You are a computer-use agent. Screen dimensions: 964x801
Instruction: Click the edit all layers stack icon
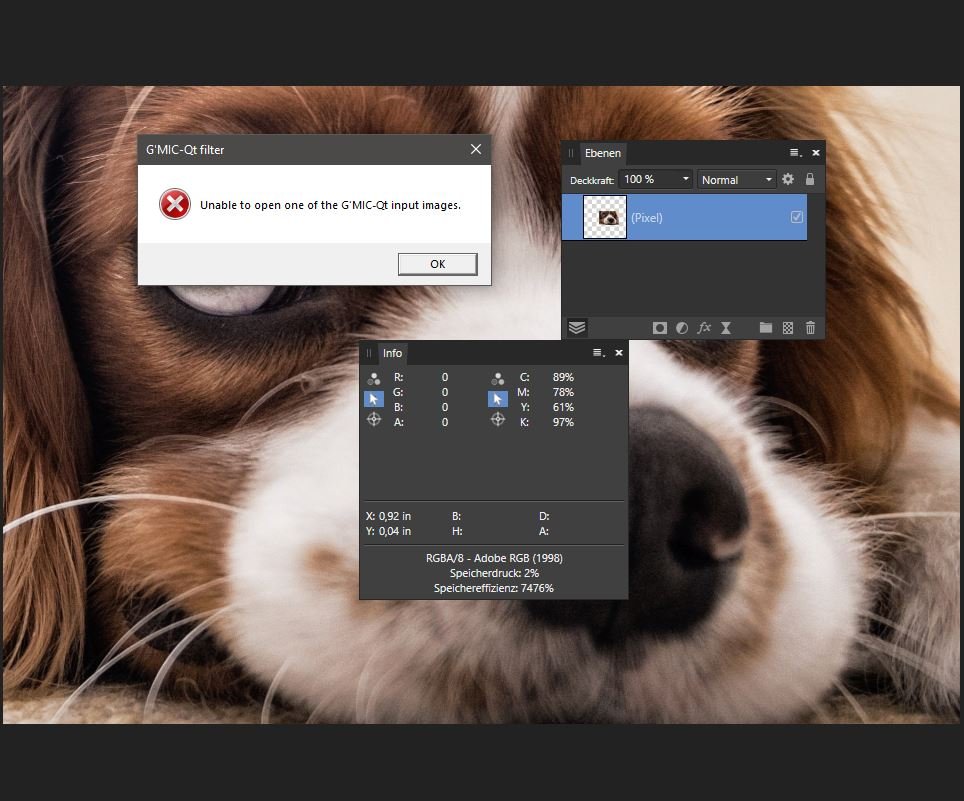click(x=577, y=328)
